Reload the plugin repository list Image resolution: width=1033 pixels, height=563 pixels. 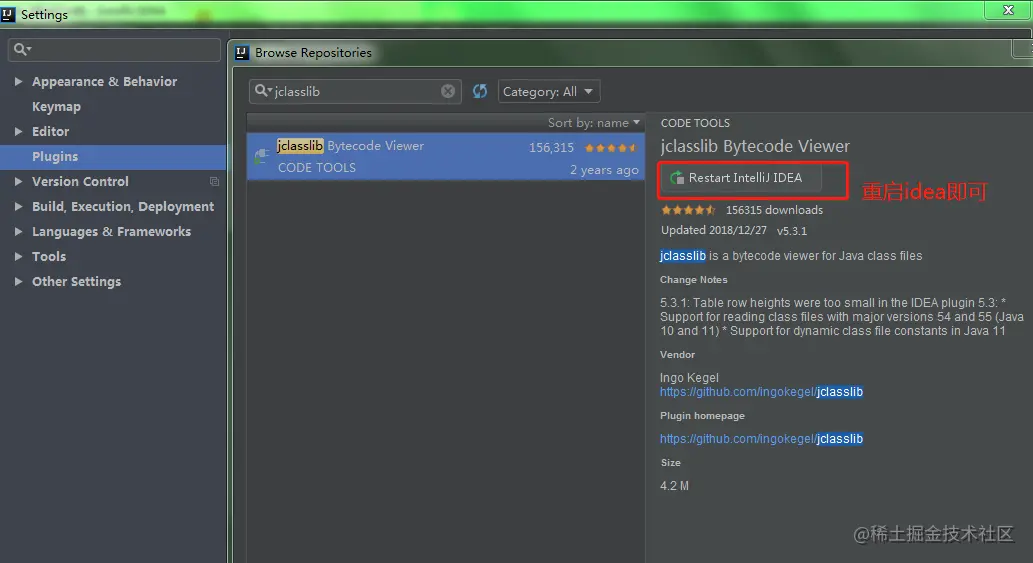[x=480, y=91]
